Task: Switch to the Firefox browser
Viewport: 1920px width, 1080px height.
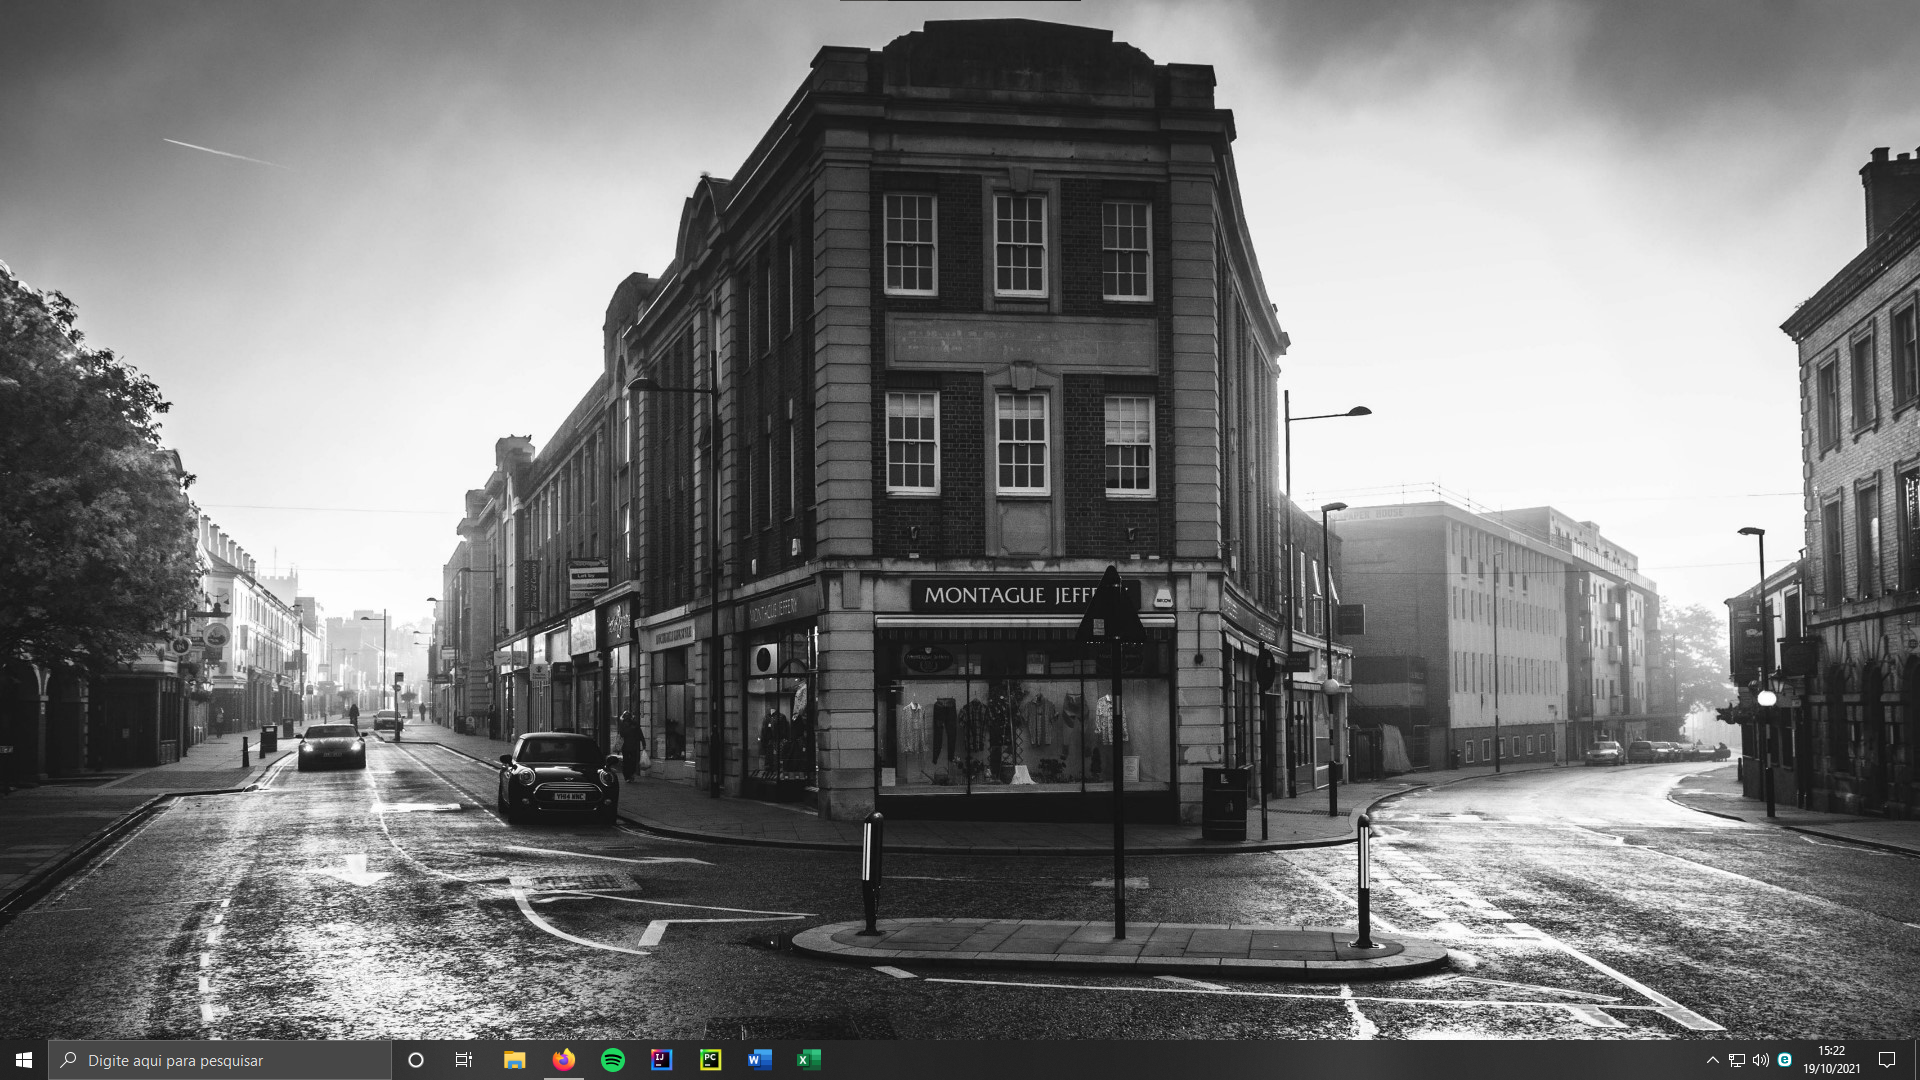Action: click(564, 1060)
